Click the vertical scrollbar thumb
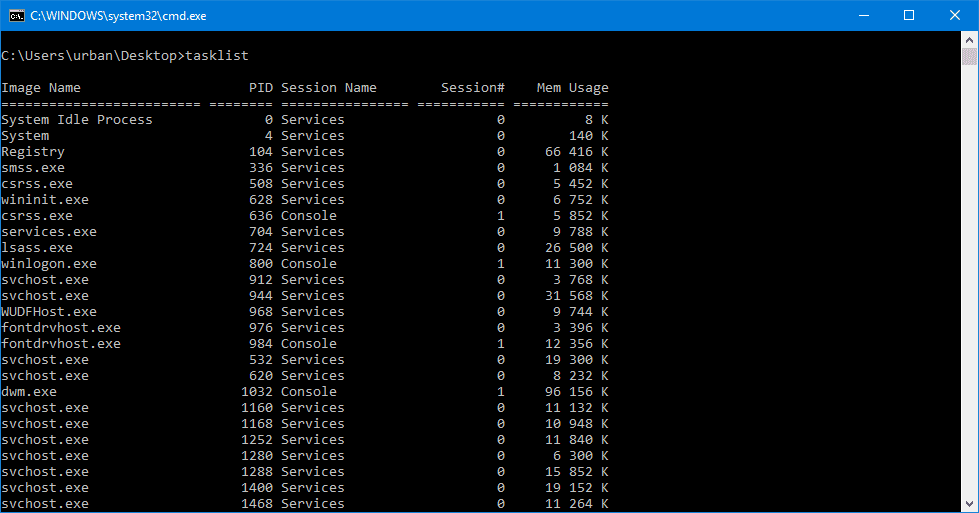This screenshot has width=979, height=513. coord(969,57)
